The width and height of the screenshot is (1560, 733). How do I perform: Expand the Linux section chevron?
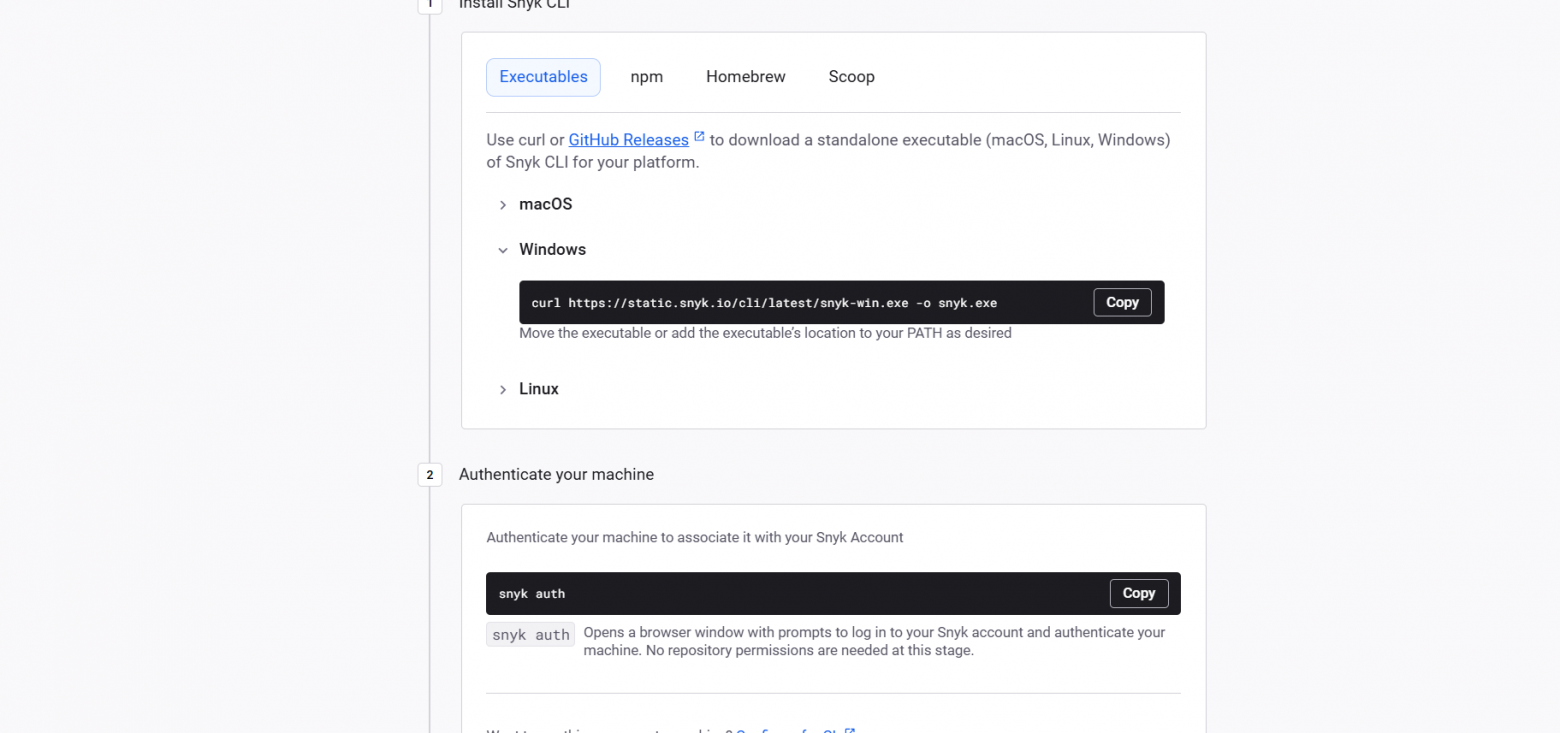coord(503,390)
